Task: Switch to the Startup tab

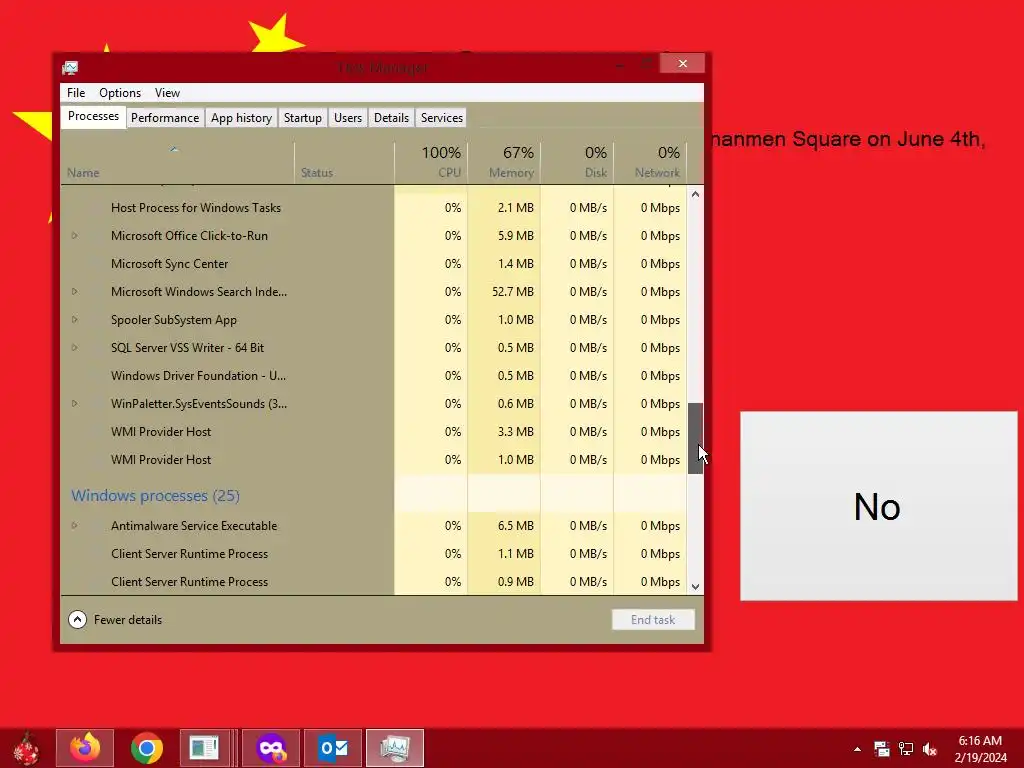Action: [302, 118]
